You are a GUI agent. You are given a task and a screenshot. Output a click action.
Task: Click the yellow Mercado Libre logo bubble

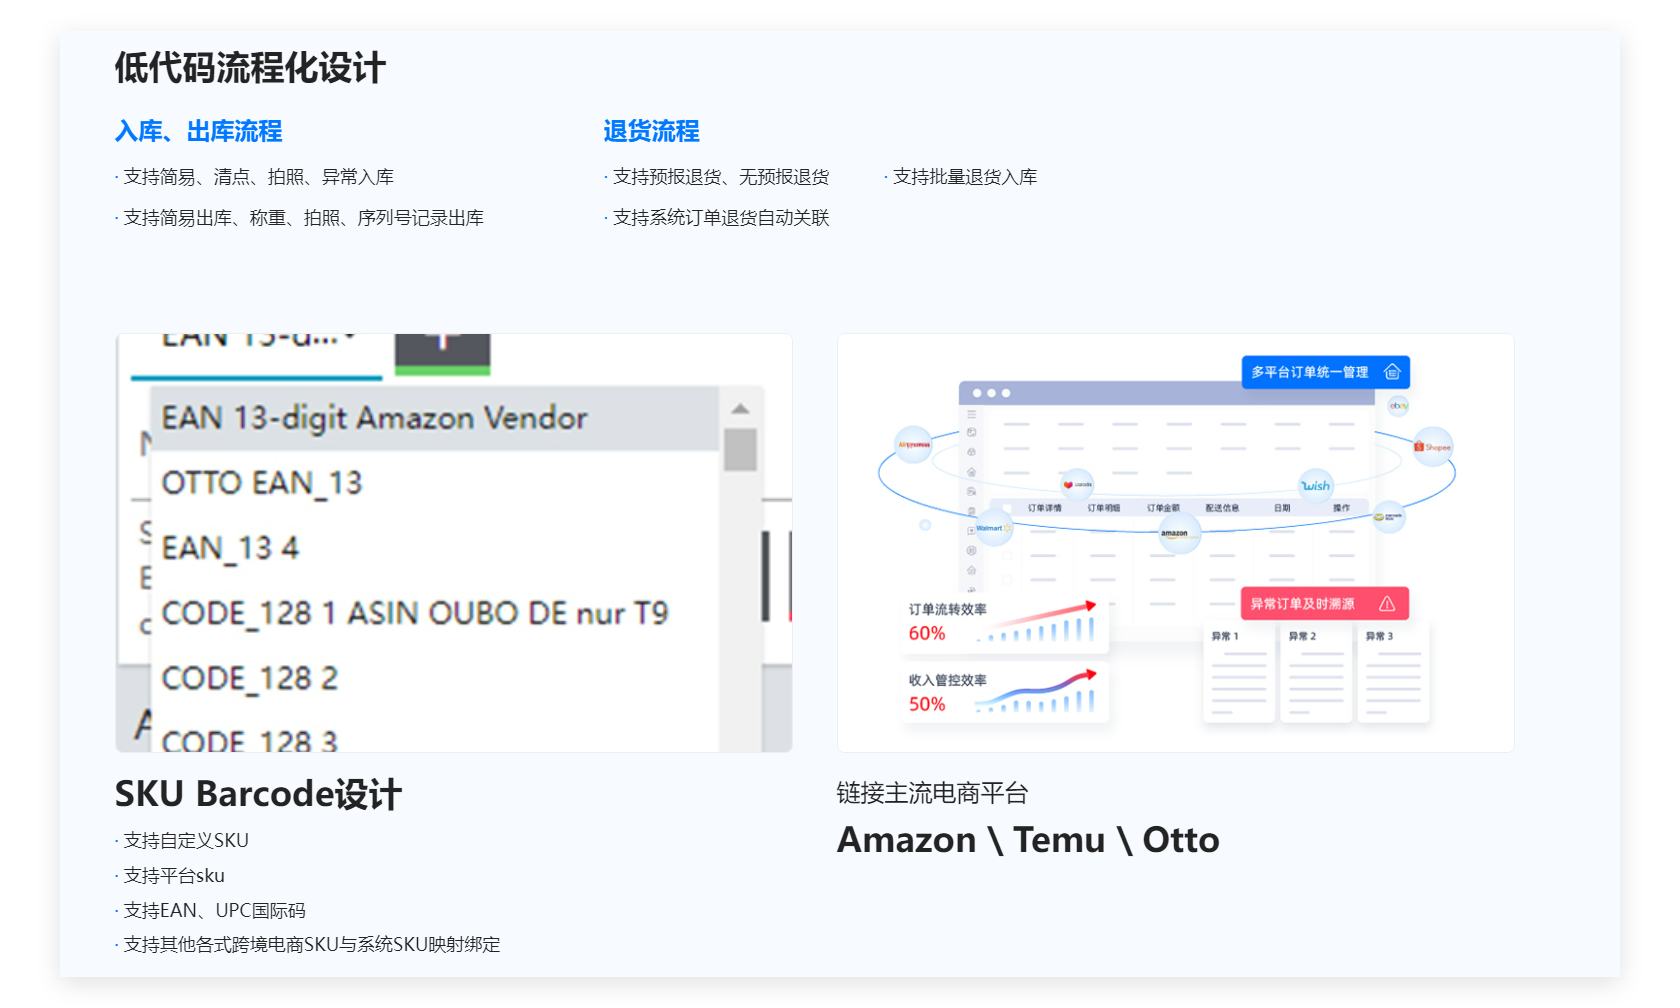coord(1387,517)
